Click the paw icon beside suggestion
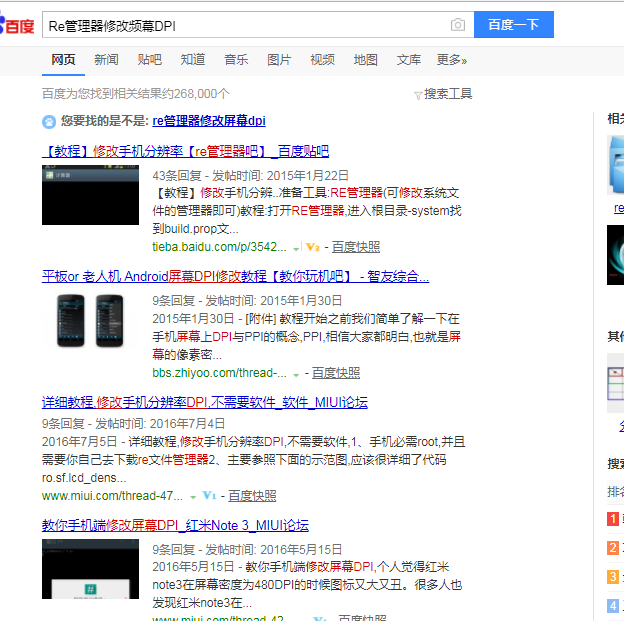The width and height of the screenshot is (624, 621). tap(49, 121)
